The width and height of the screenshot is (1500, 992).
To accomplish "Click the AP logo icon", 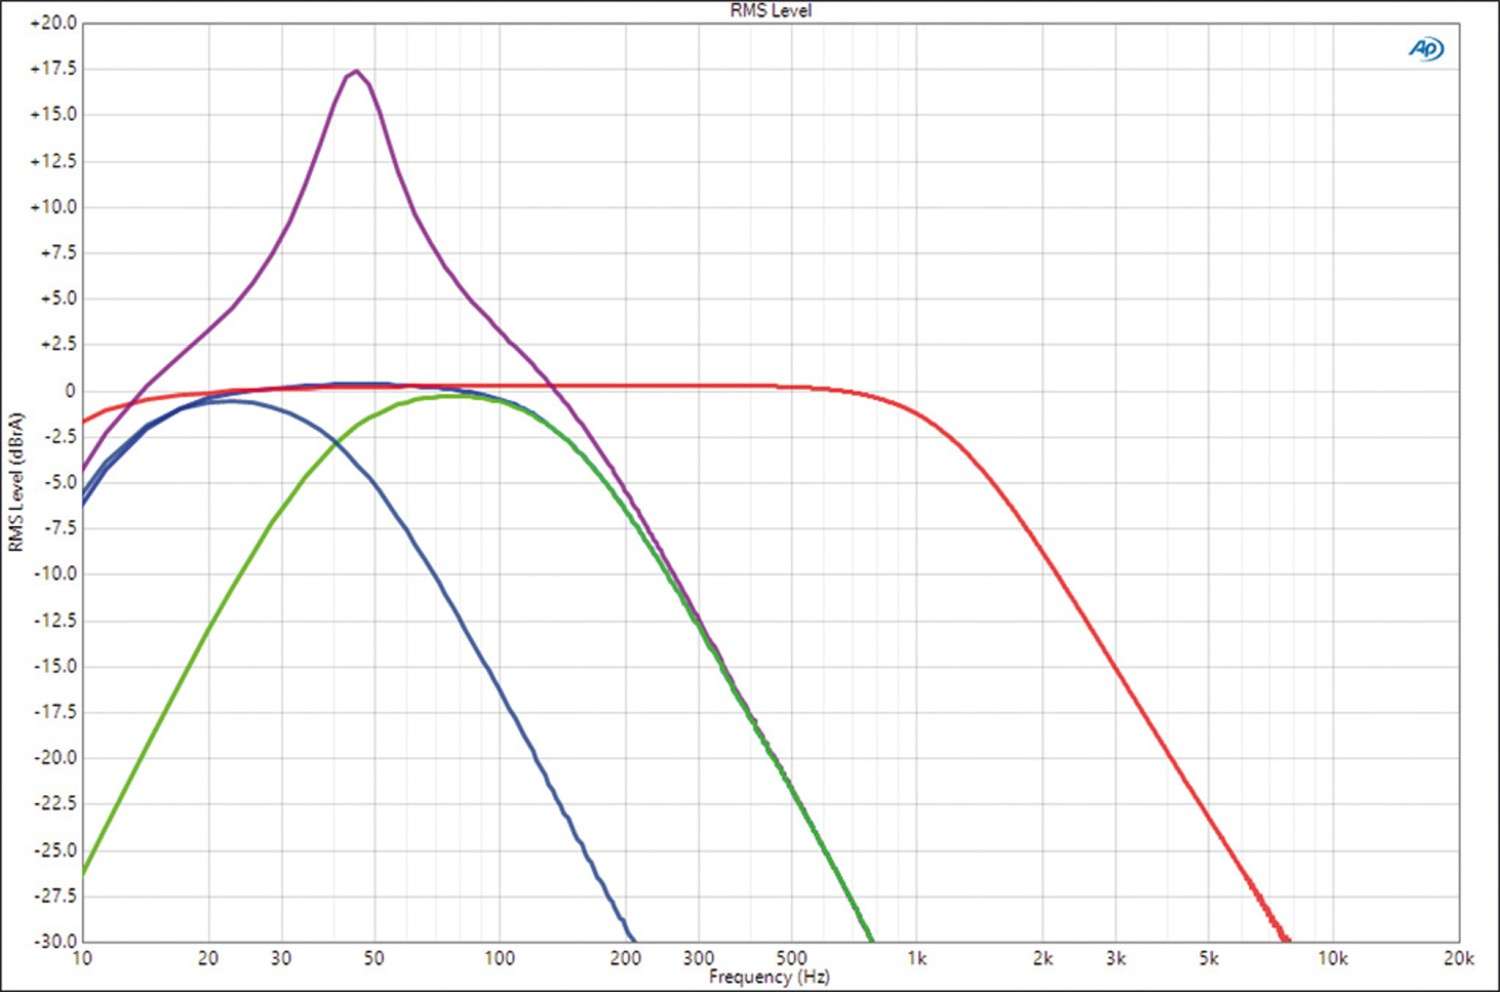I will click(x=1426, y=48).
